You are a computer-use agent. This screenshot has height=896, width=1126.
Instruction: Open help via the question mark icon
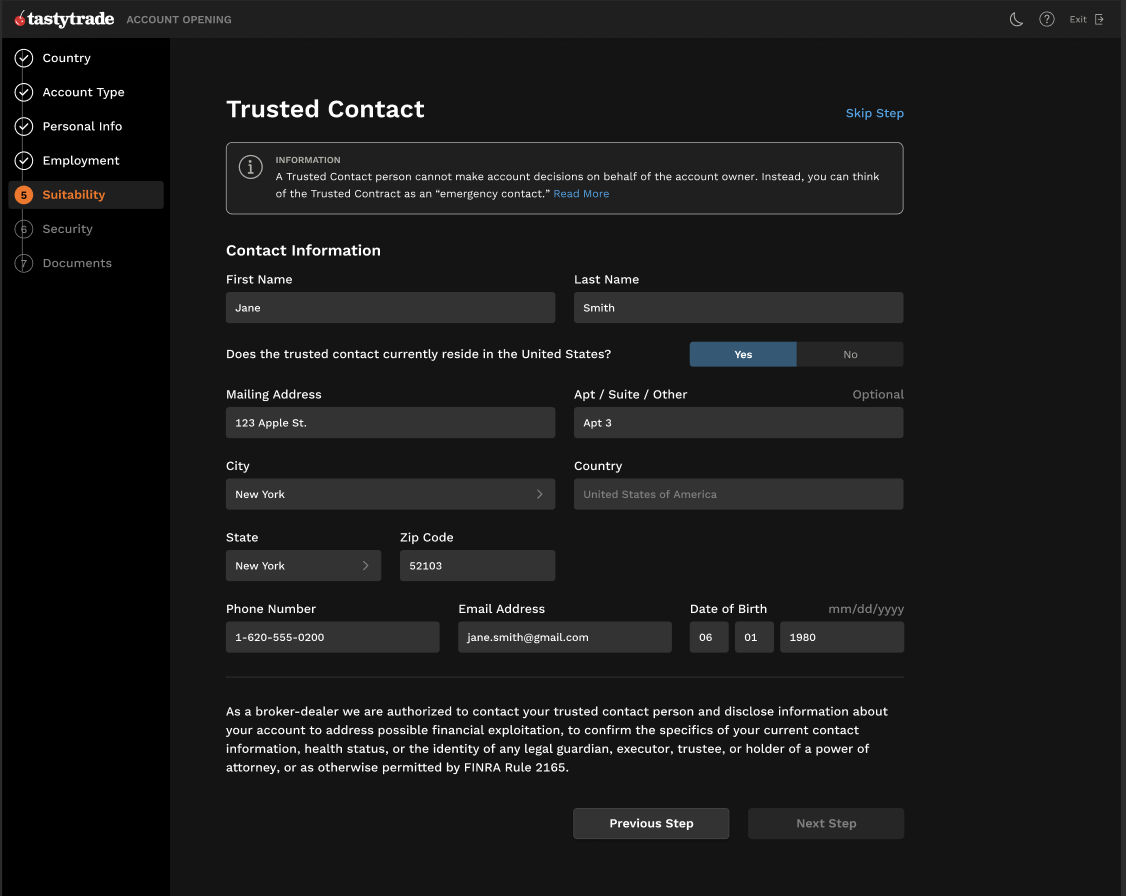(1047, 19)
